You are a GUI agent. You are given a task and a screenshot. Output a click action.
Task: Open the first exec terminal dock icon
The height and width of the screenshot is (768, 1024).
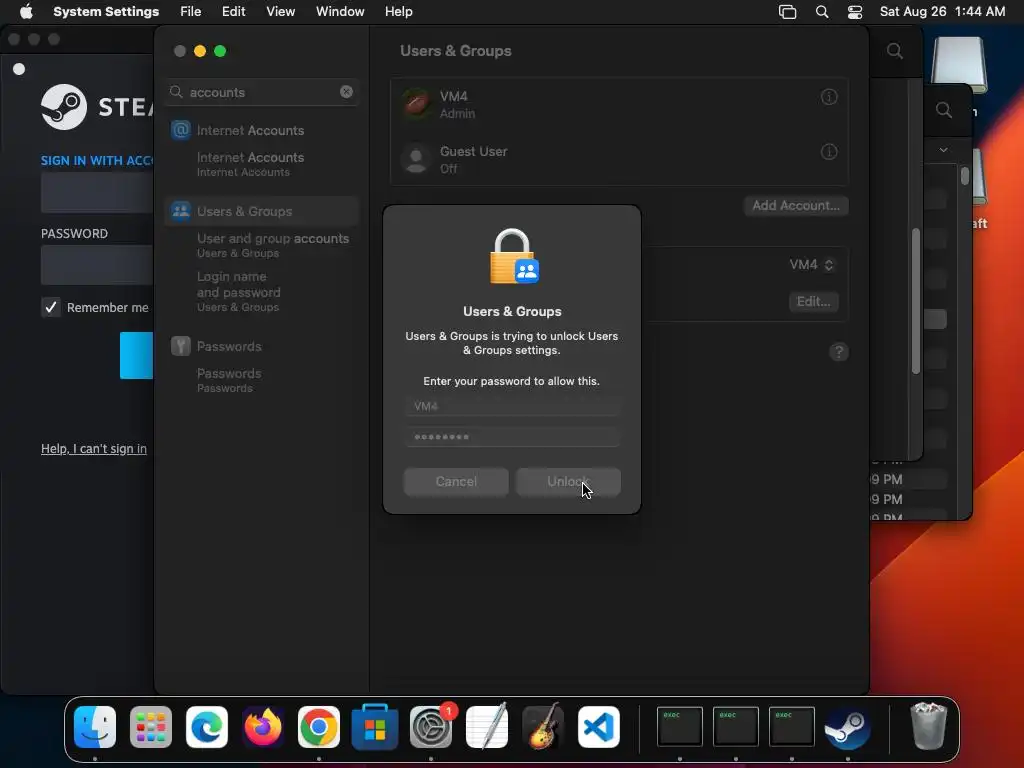pyautogui.click(x=680, y=726)
